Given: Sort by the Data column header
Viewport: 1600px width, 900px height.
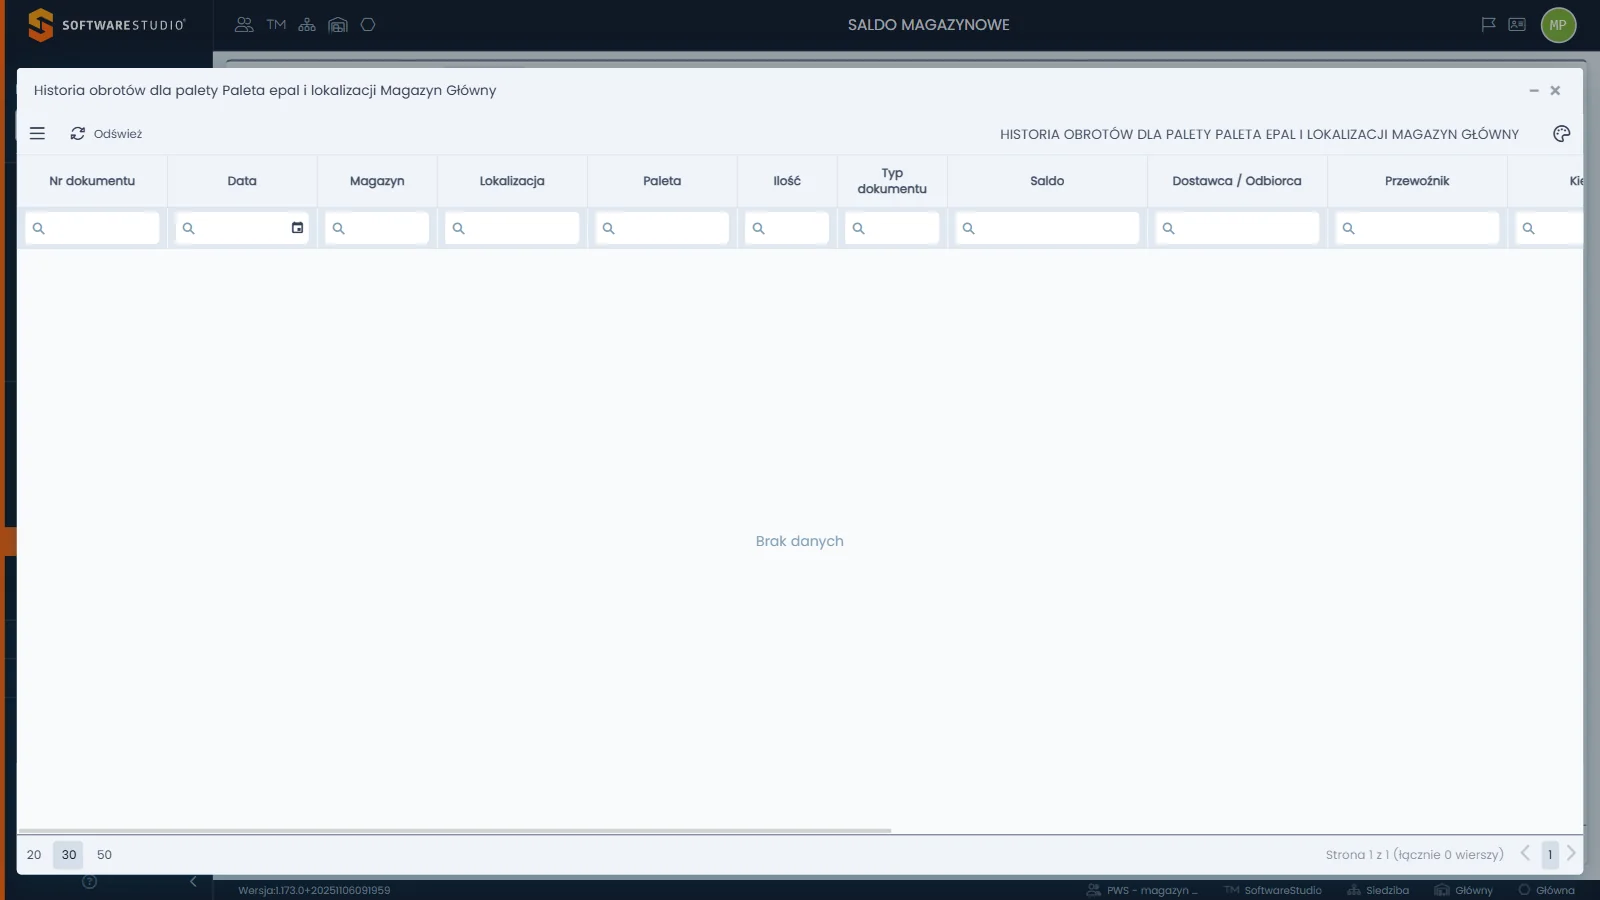Looking at the screenshot, I should pos(242,181).
